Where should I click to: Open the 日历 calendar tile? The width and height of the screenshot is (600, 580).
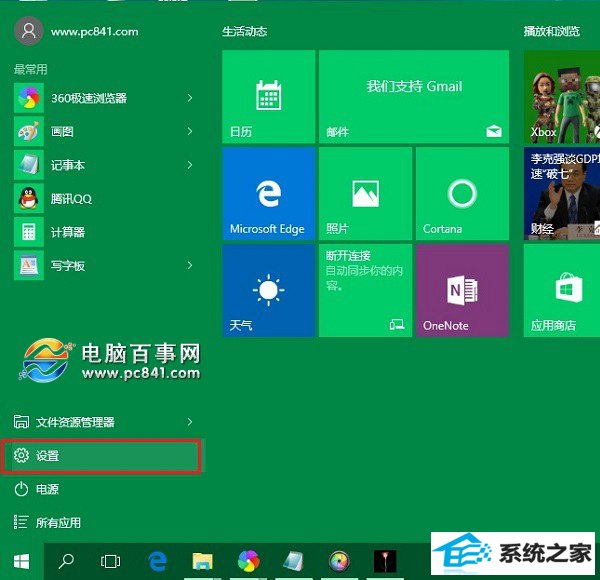click(269, 96)
